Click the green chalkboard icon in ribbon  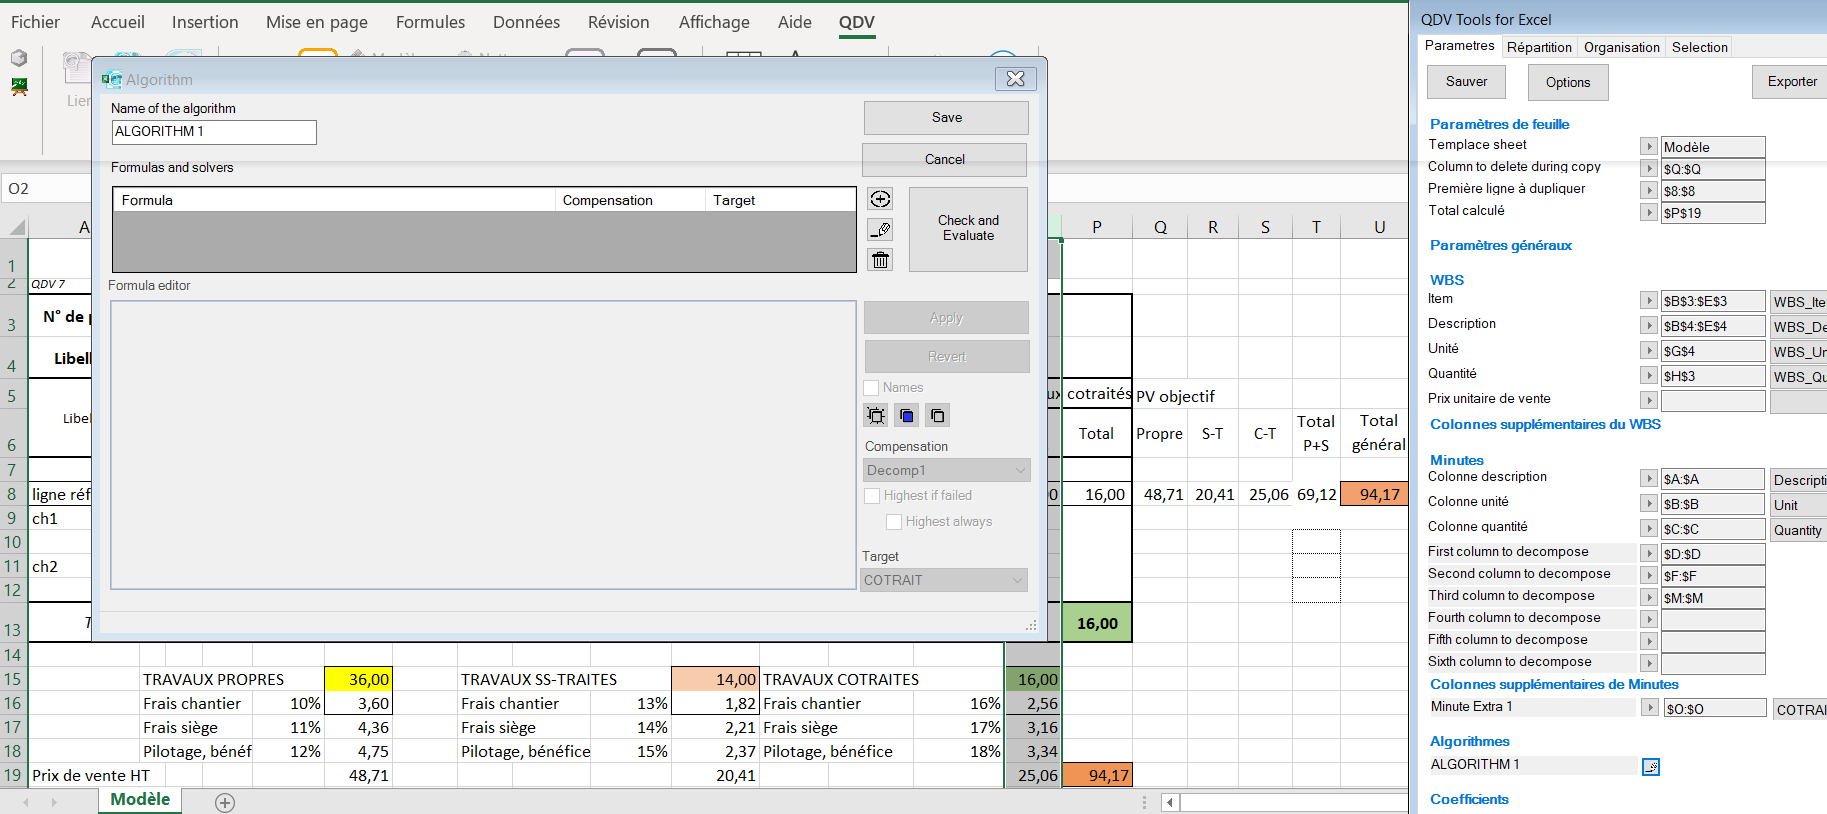(x=19, y=87)
